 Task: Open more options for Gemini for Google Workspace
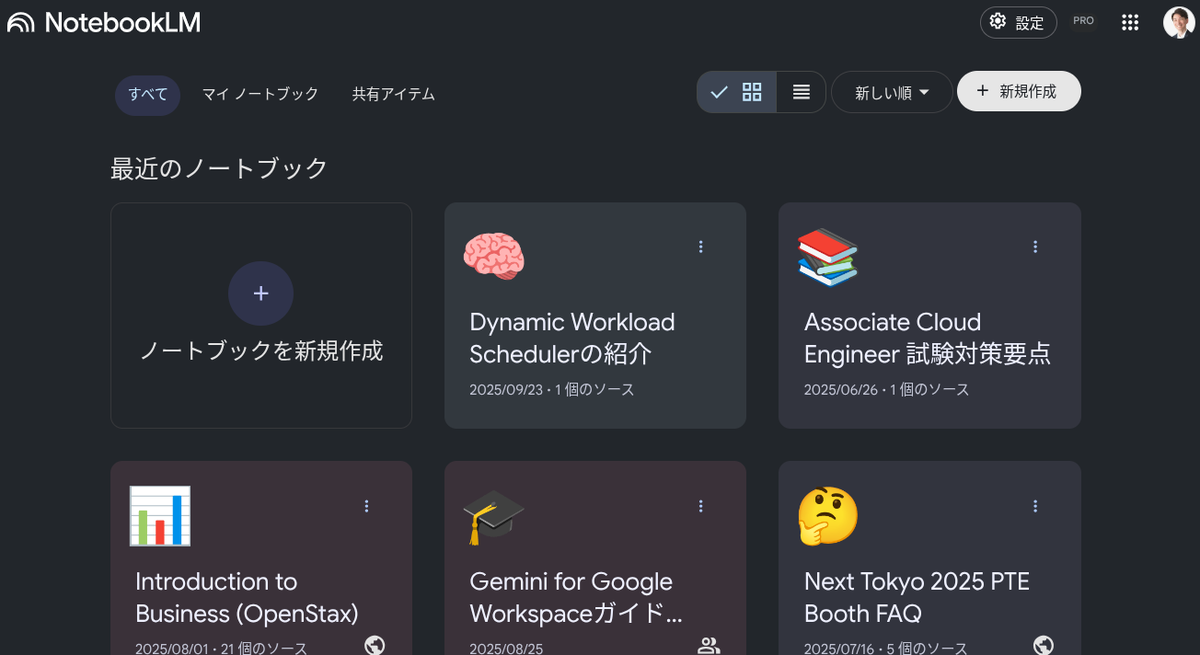pyautogui.click(x=701, y=506)
